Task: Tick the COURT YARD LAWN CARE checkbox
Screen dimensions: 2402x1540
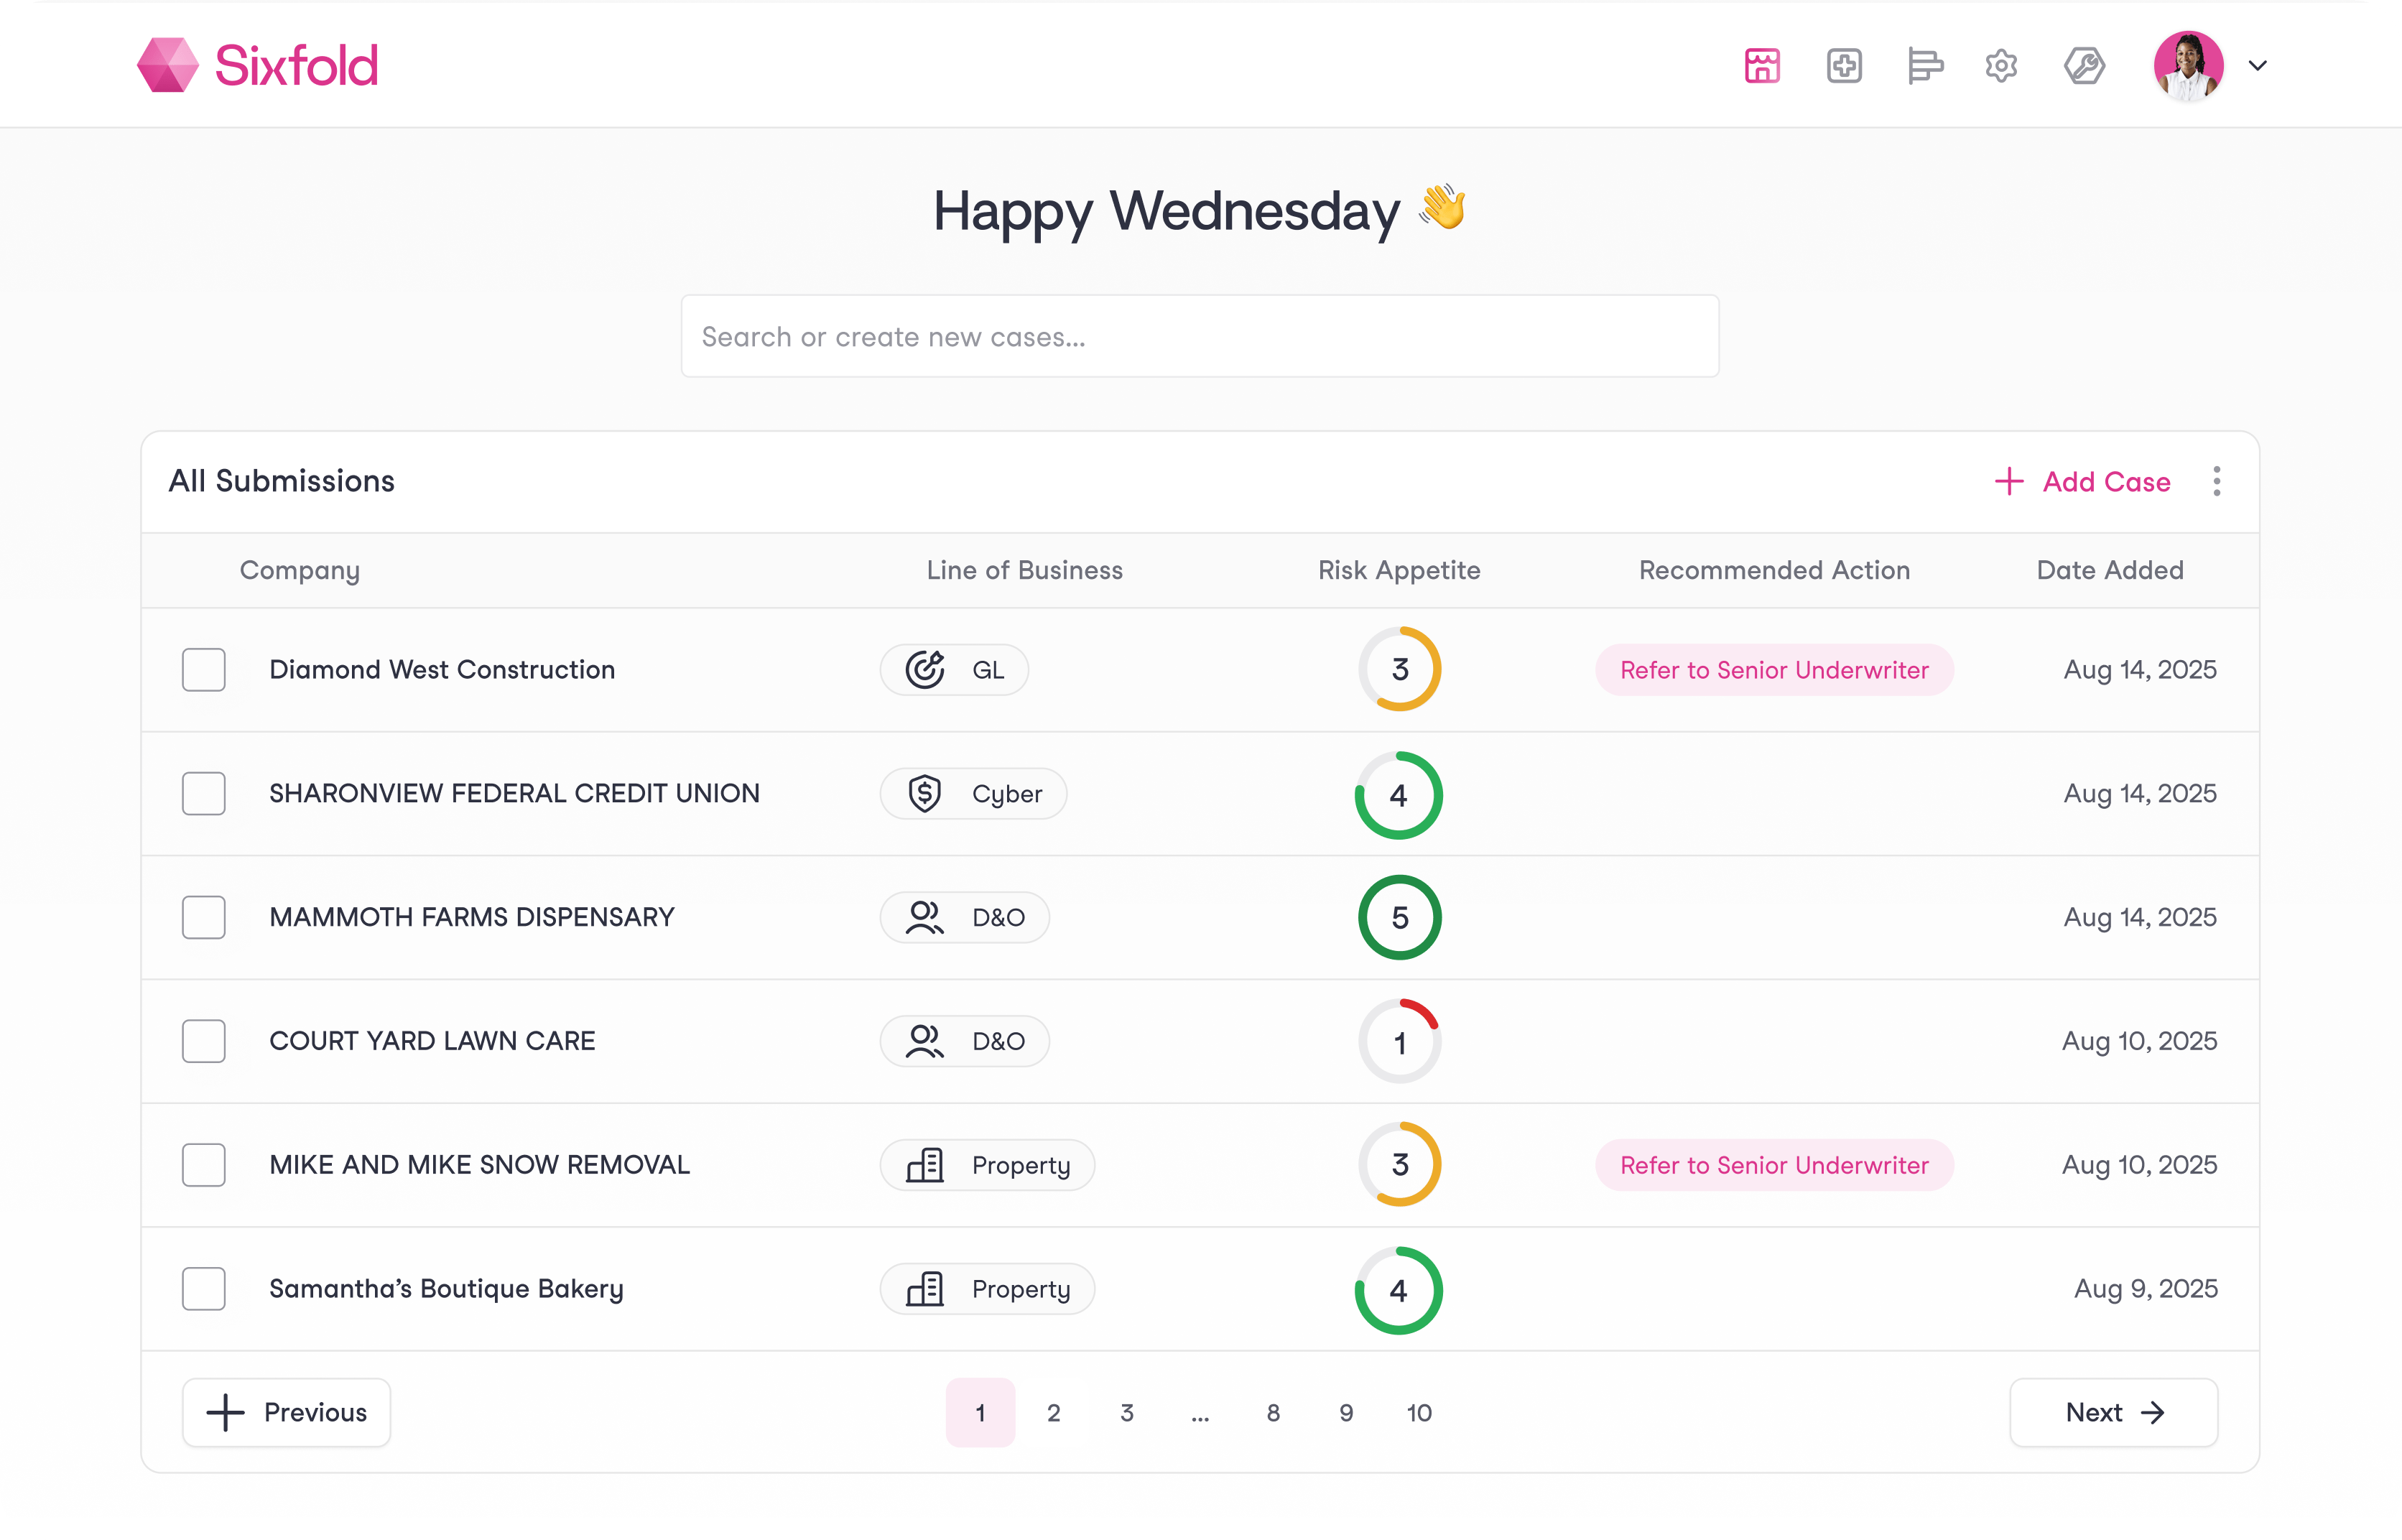Action: point(204,1041)
